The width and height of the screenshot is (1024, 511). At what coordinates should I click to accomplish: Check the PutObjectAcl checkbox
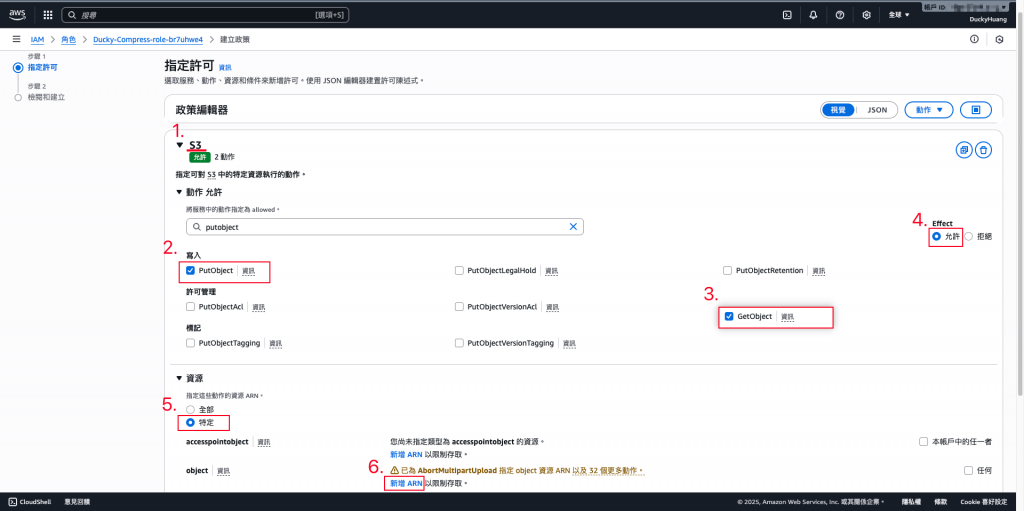point(191,306)
